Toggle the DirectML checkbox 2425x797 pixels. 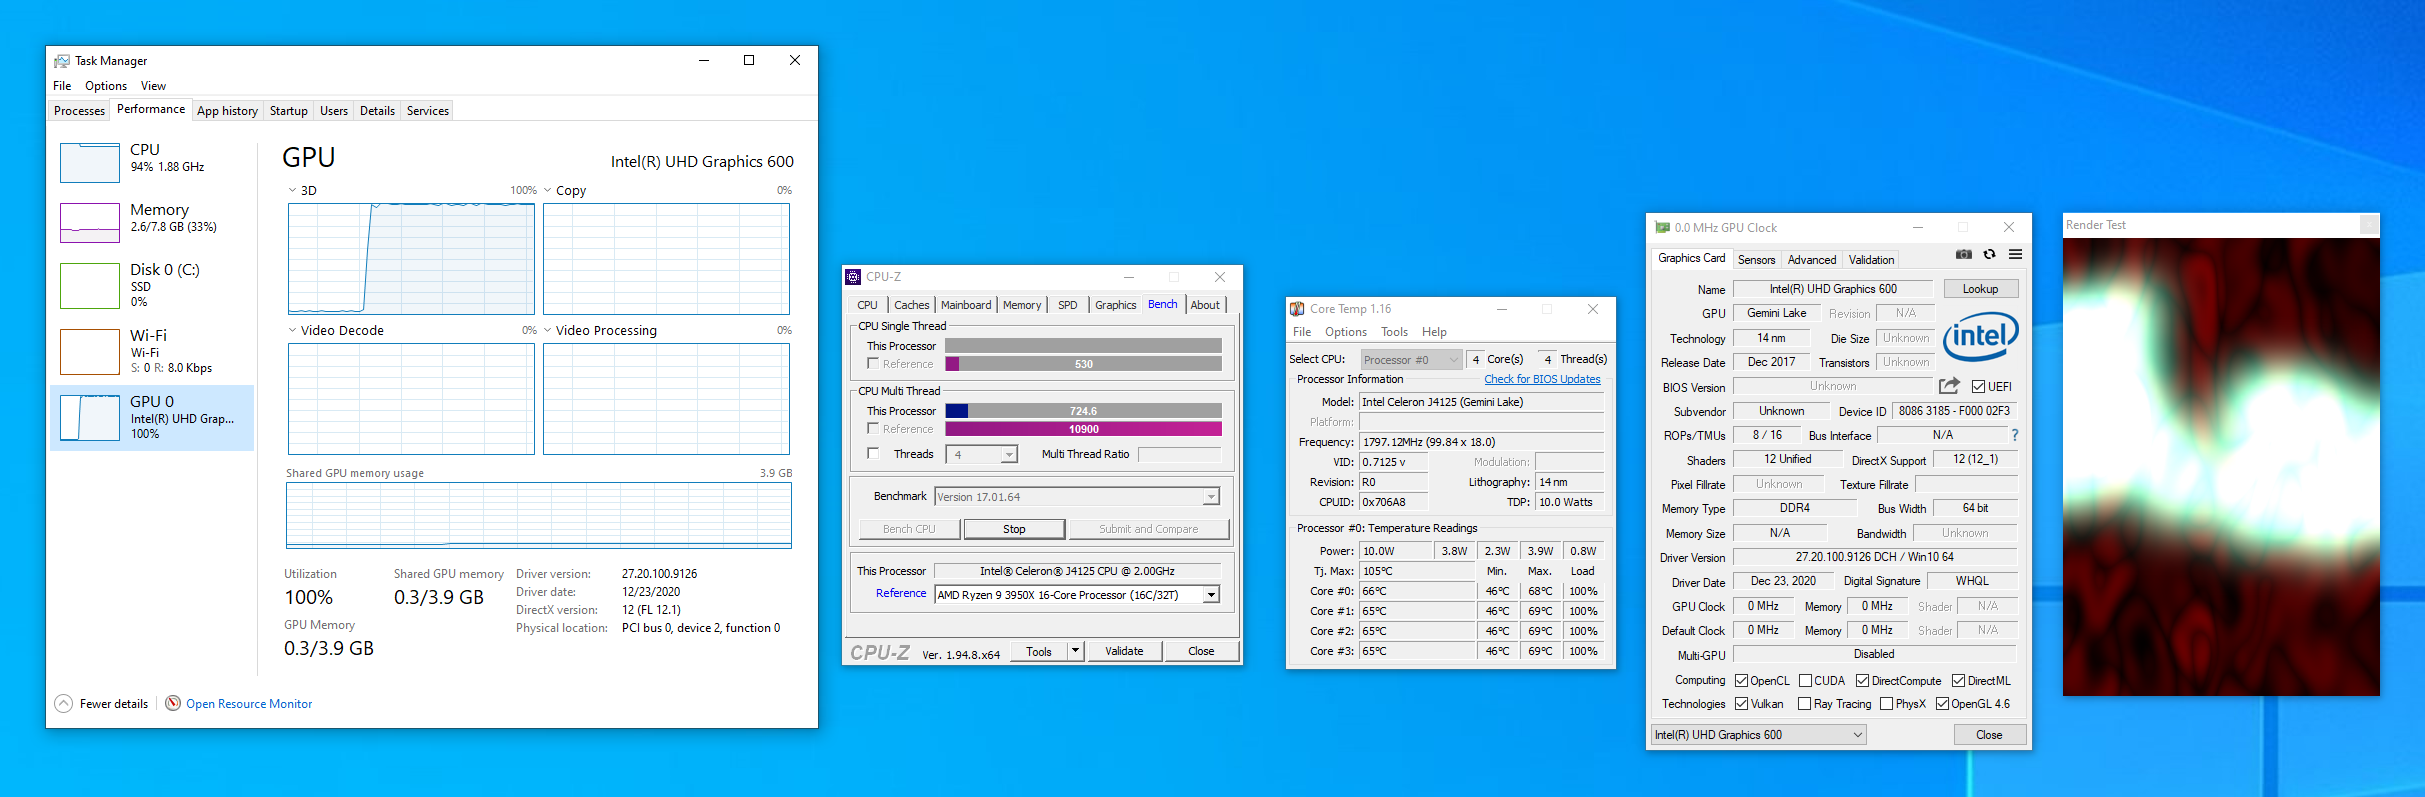coord(1958,681)
